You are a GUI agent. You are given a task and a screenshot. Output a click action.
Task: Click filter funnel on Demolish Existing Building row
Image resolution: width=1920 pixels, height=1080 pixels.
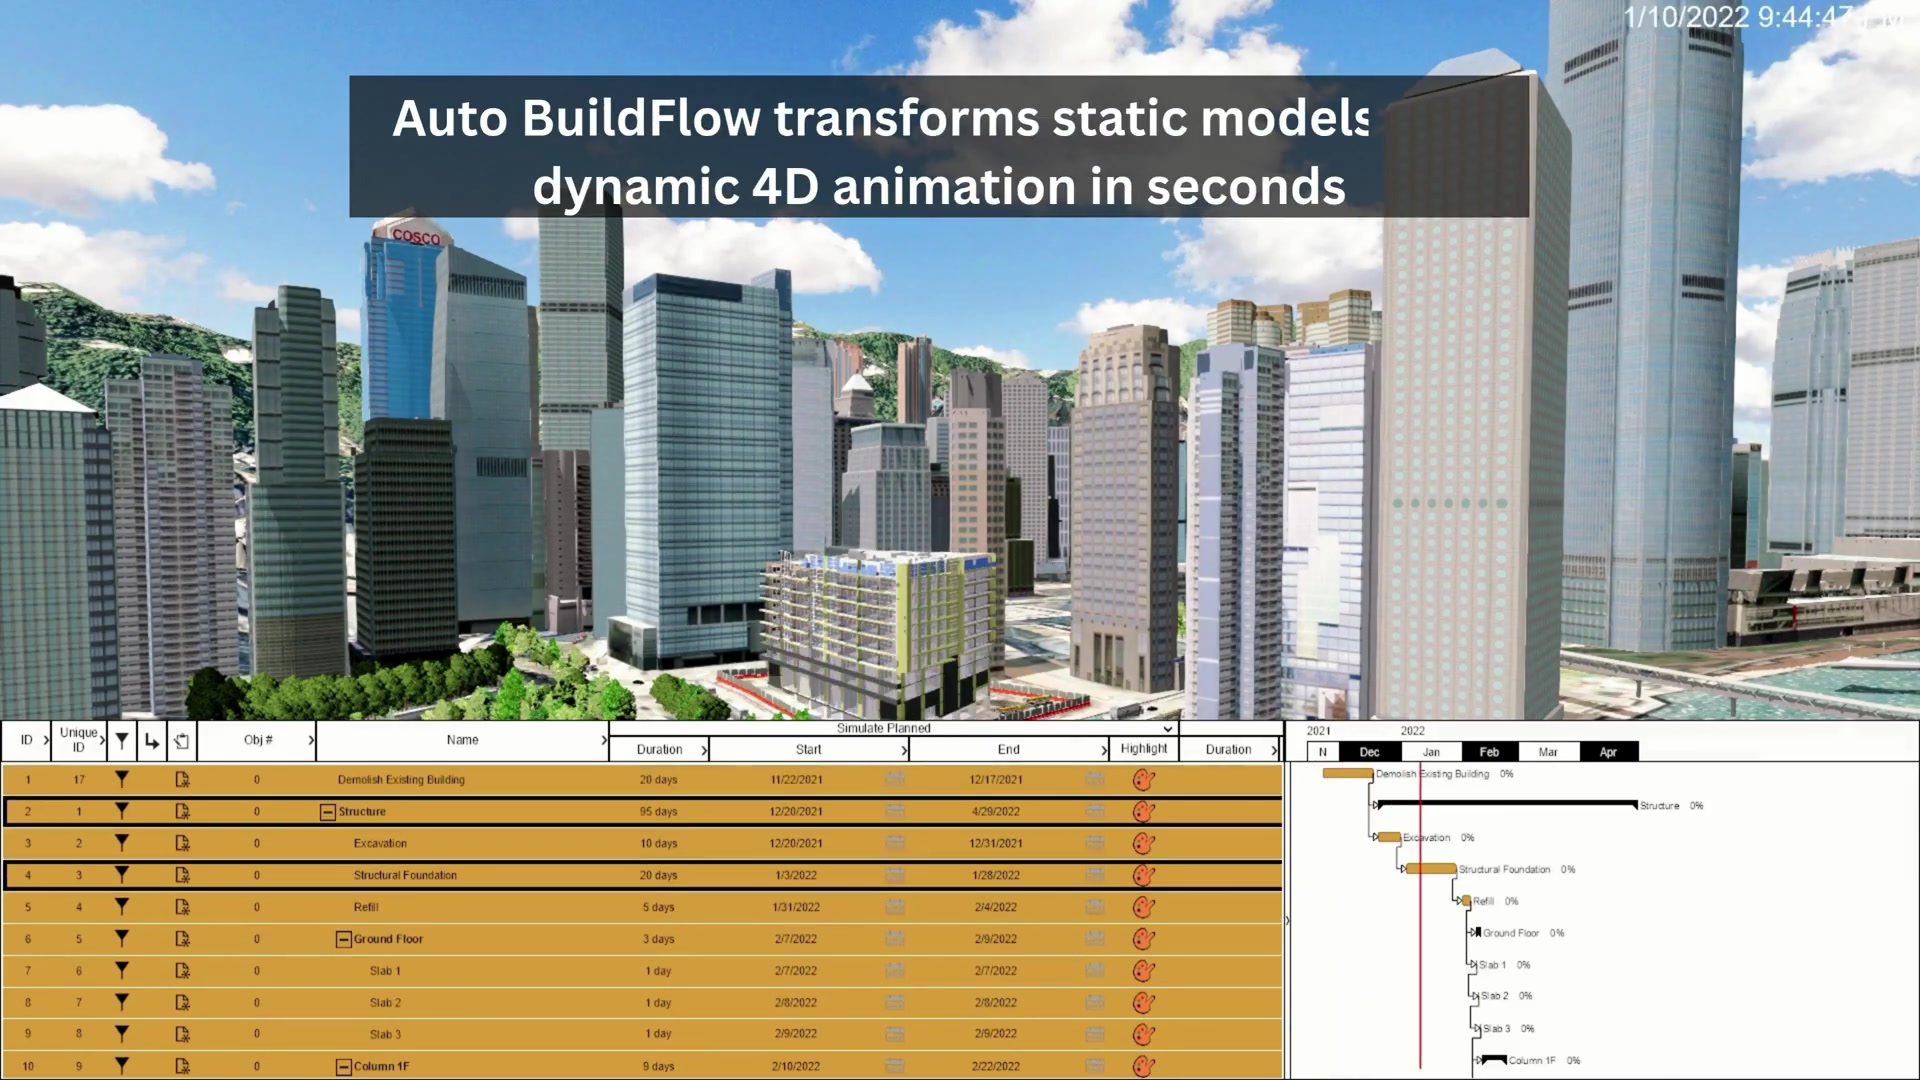pyautogui.click(x=121, y=779)
